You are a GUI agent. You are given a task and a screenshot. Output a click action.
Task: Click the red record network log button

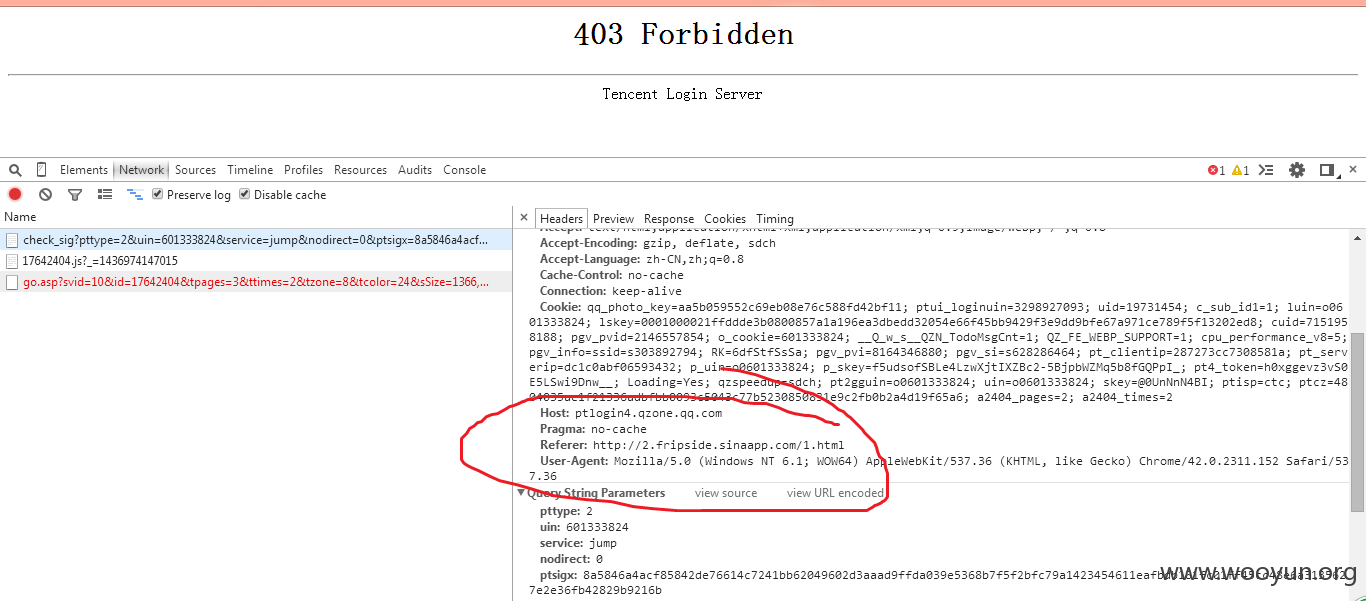point(15,195)
